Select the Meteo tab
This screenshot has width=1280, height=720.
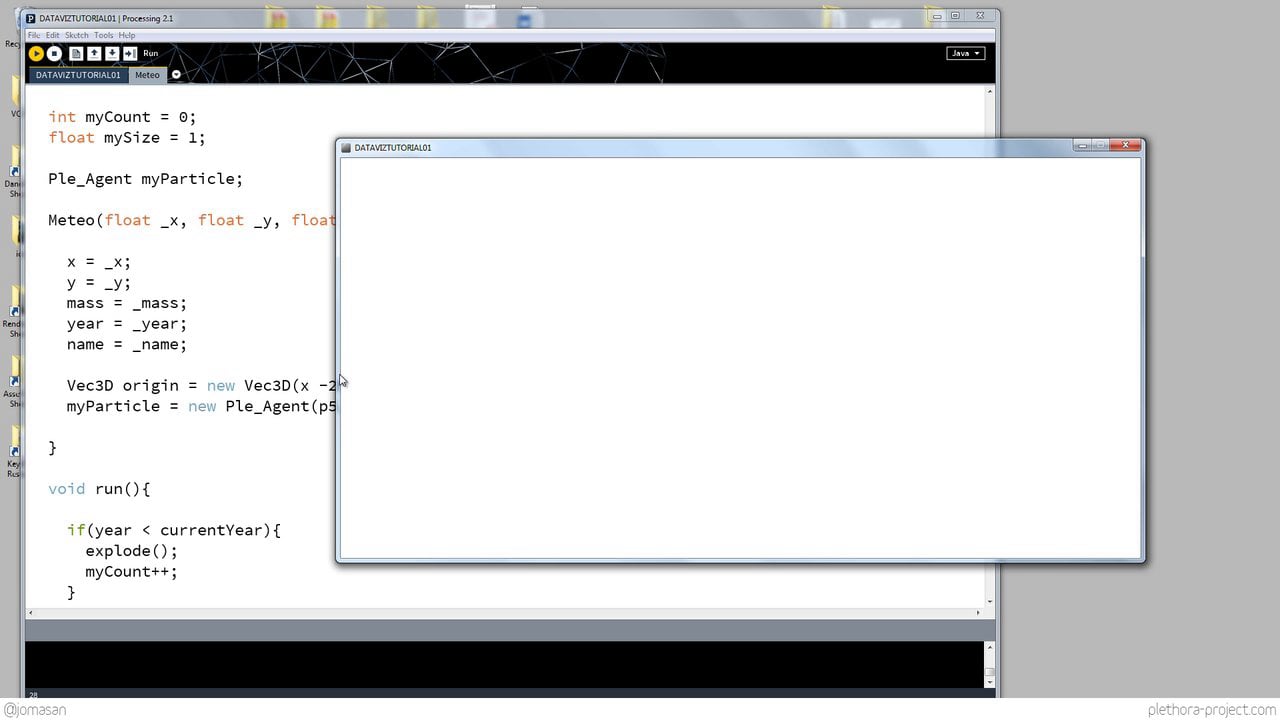point(147,75)
